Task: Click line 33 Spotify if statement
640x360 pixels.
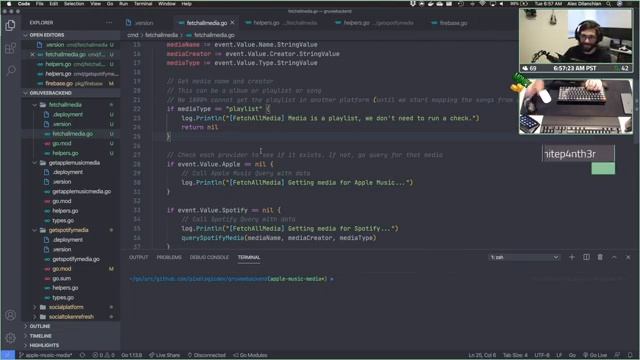Action: [x=224, y=210]
